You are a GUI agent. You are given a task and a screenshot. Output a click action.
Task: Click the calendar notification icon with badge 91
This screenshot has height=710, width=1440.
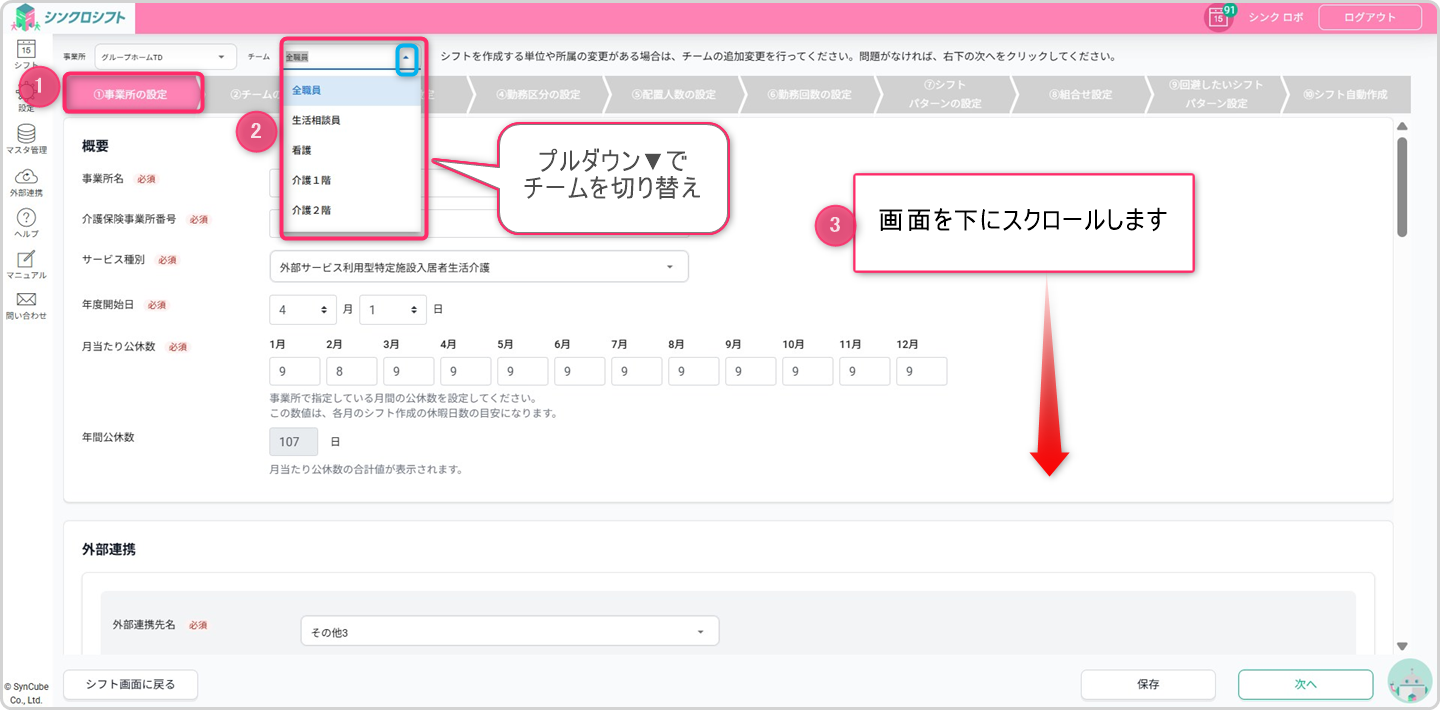click(1217, 18)
